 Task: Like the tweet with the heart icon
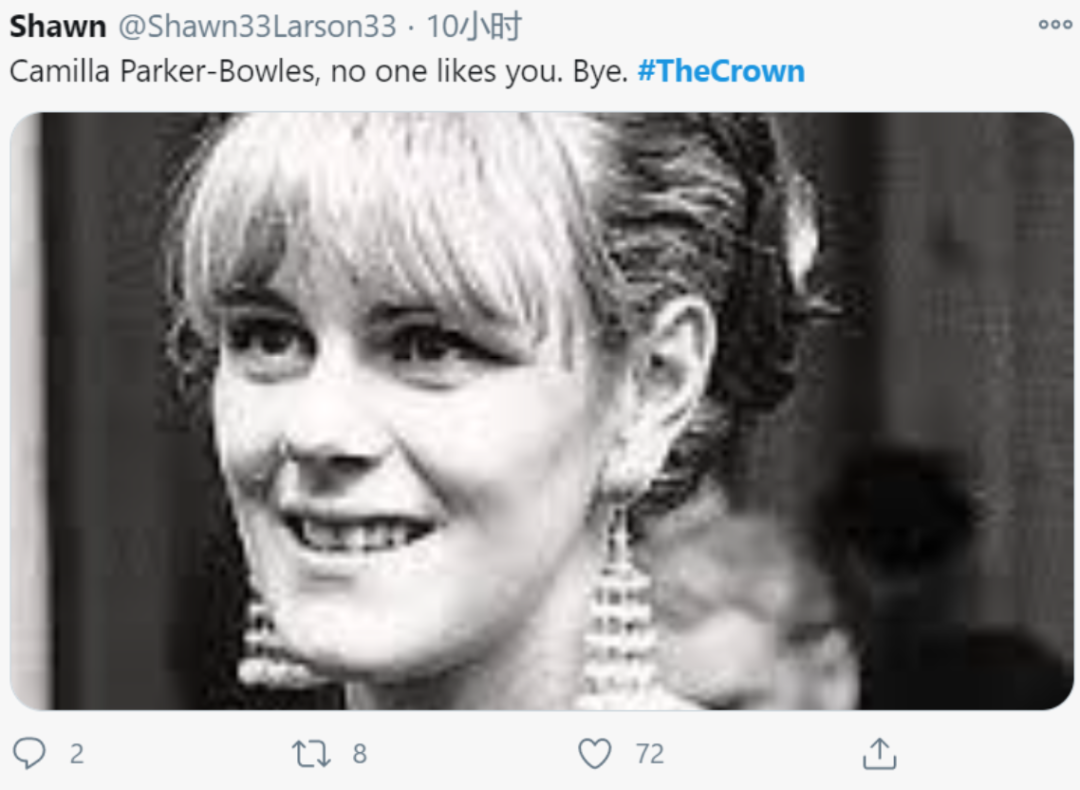pos(595,753)
